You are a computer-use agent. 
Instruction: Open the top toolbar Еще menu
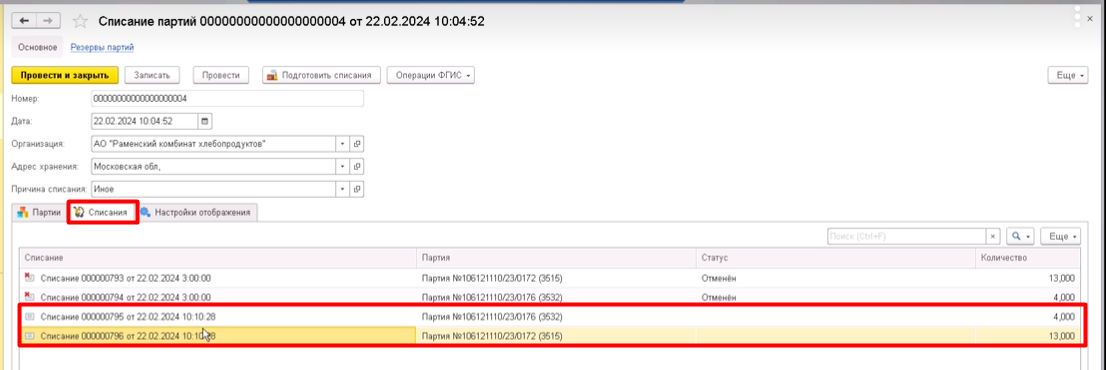[1069, 75]
